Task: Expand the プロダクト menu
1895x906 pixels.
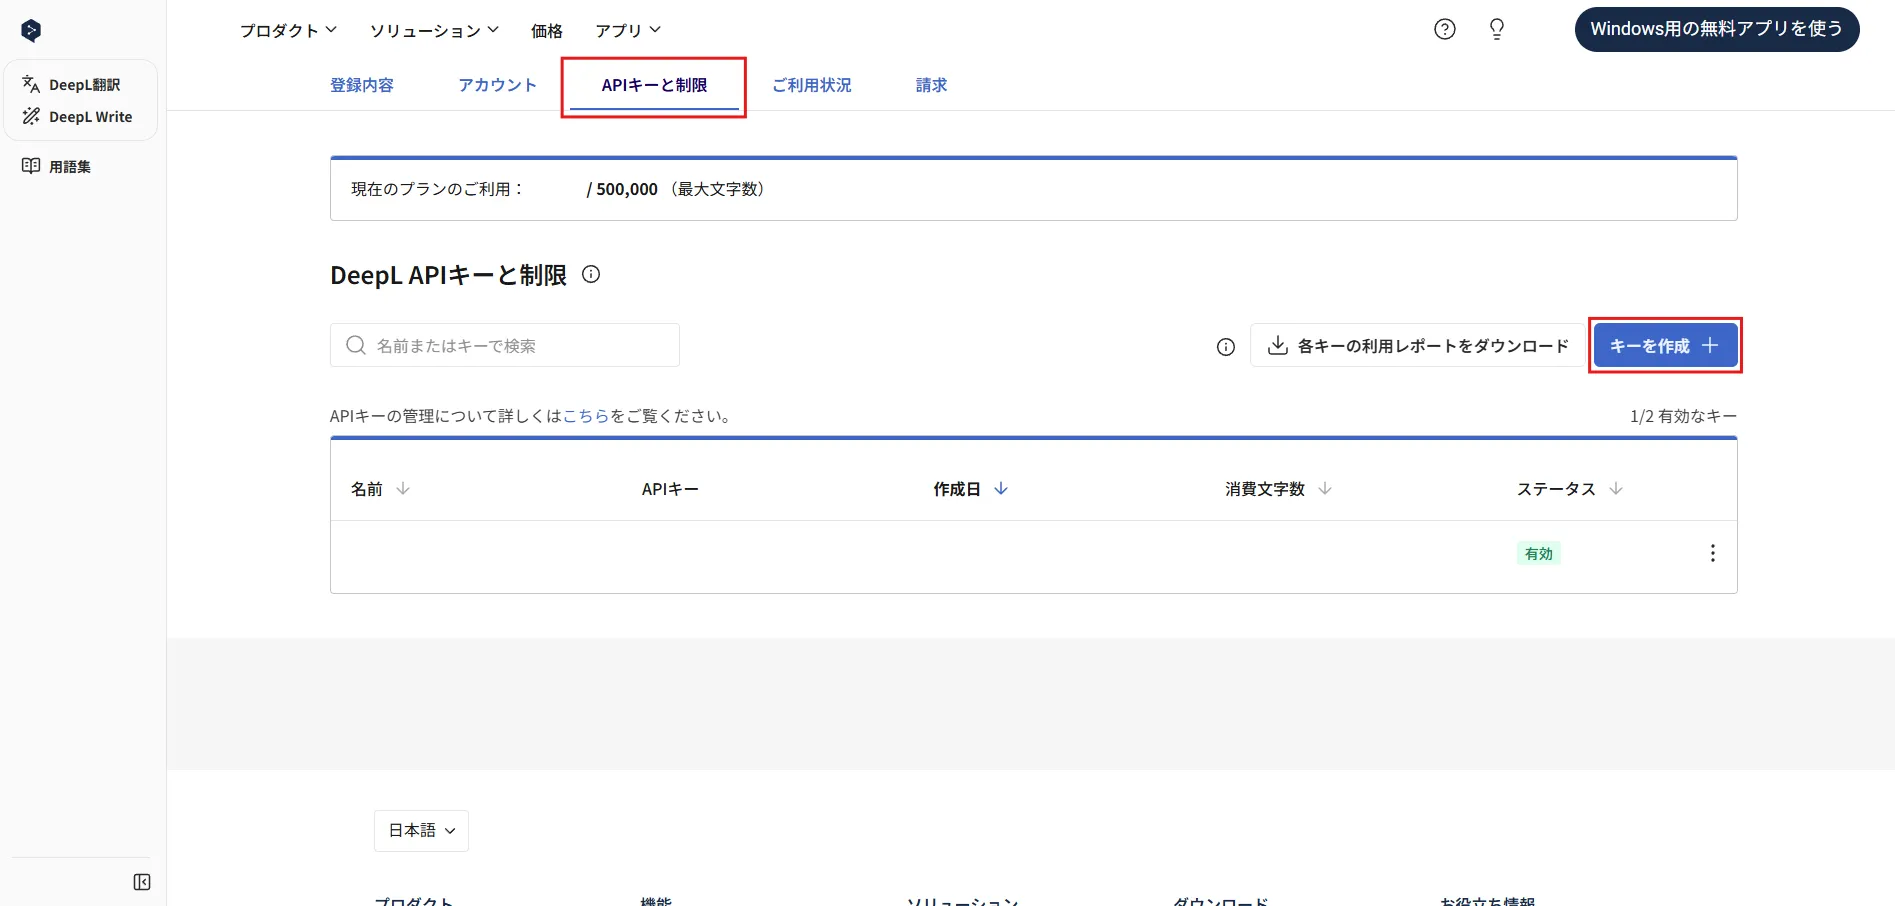Action: 289,30
